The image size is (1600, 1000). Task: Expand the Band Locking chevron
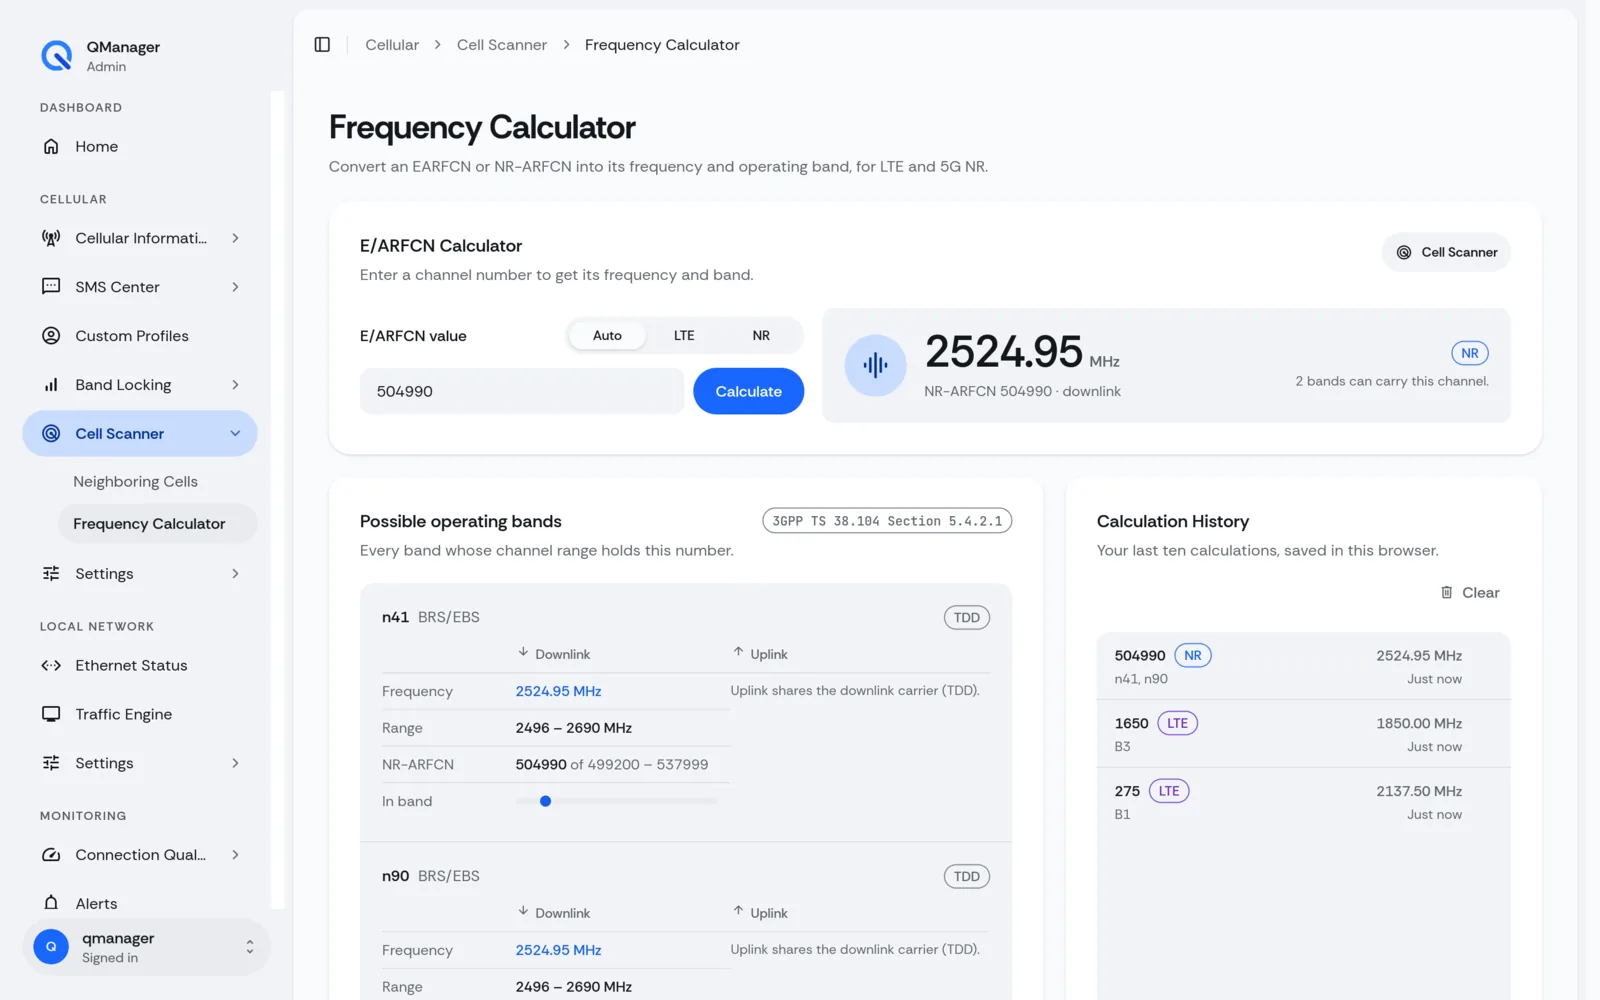(235, 385)
